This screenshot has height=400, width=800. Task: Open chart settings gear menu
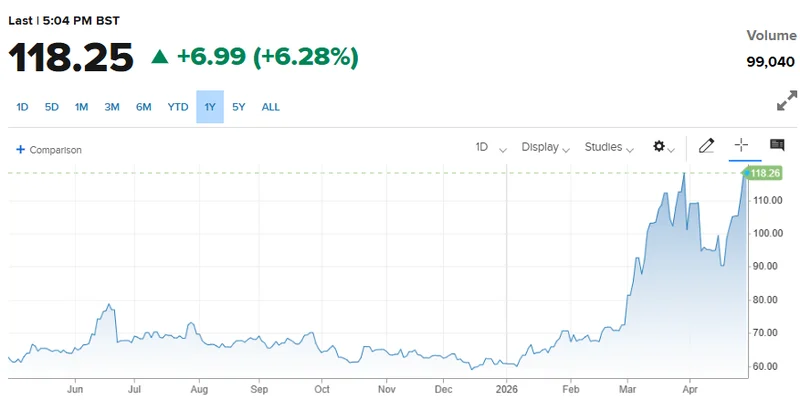(x=659, y=147)
